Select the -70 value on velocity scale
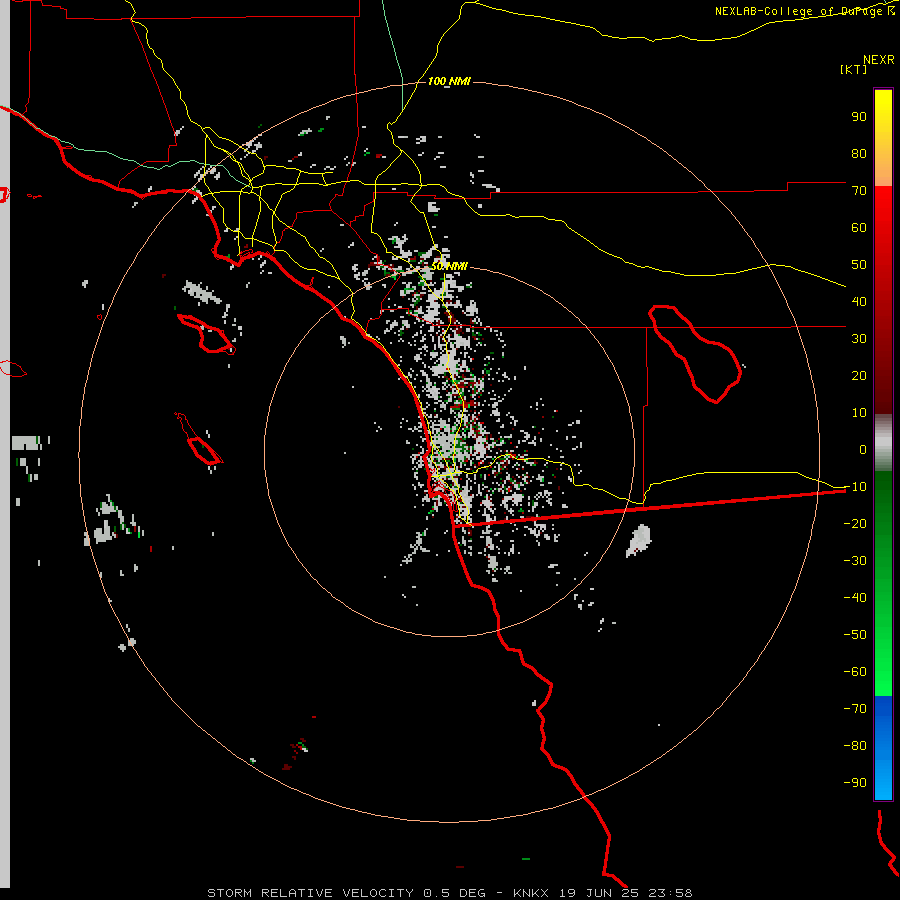The height and width of the screenshot is (900, 900). click(x=855, y=709)
